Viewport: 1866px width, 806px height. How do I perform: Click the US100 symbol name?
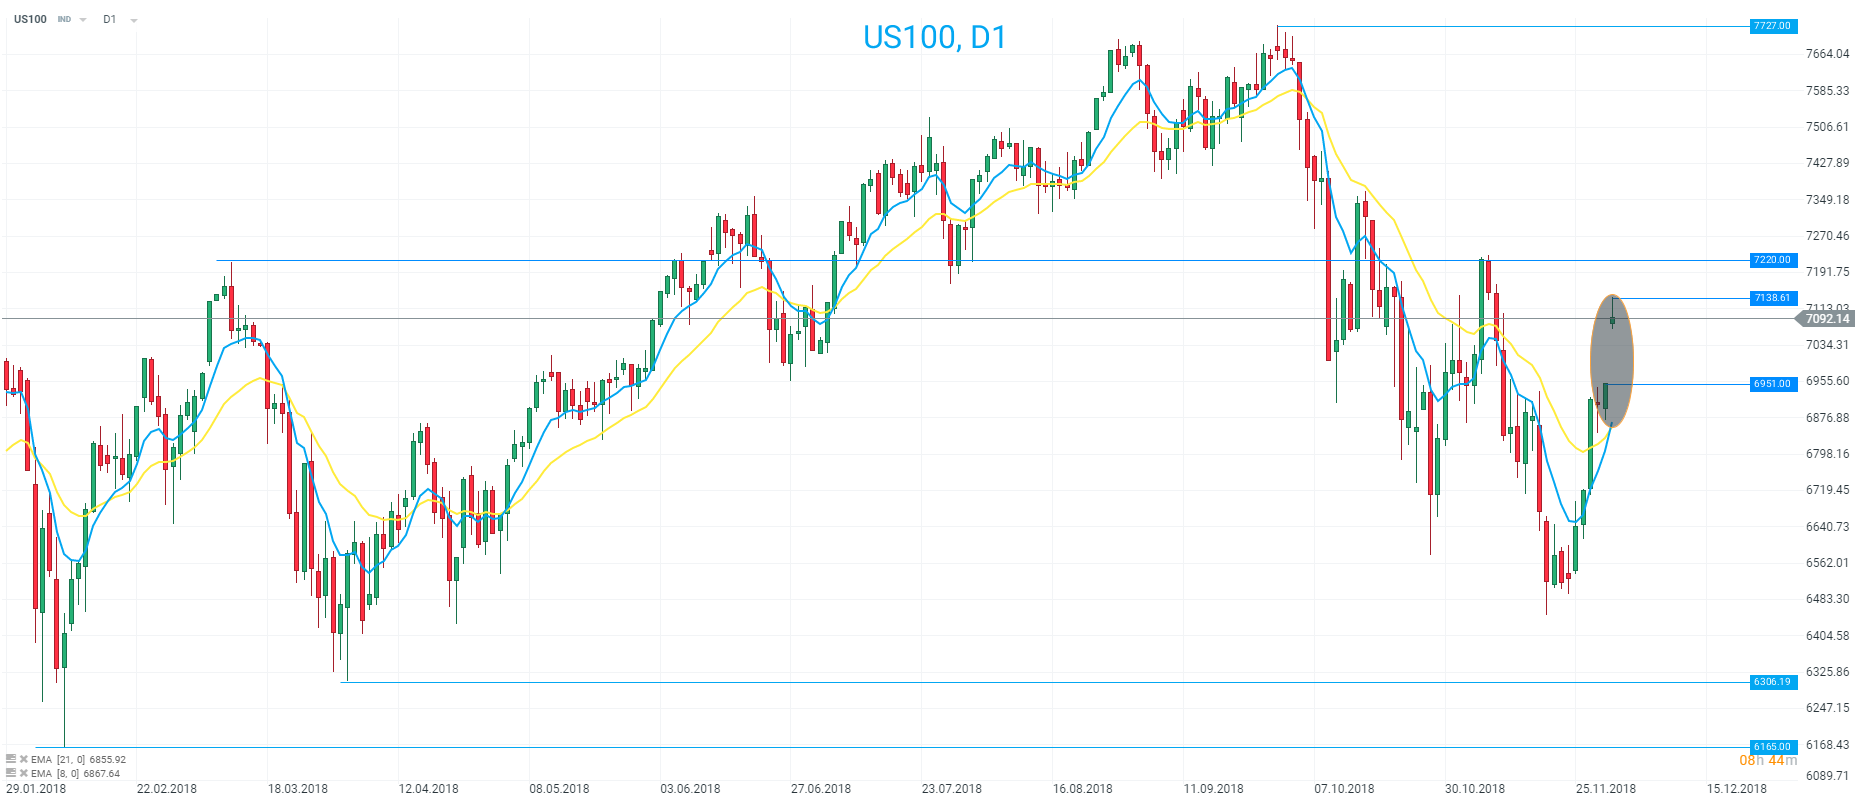pos(30,19)
